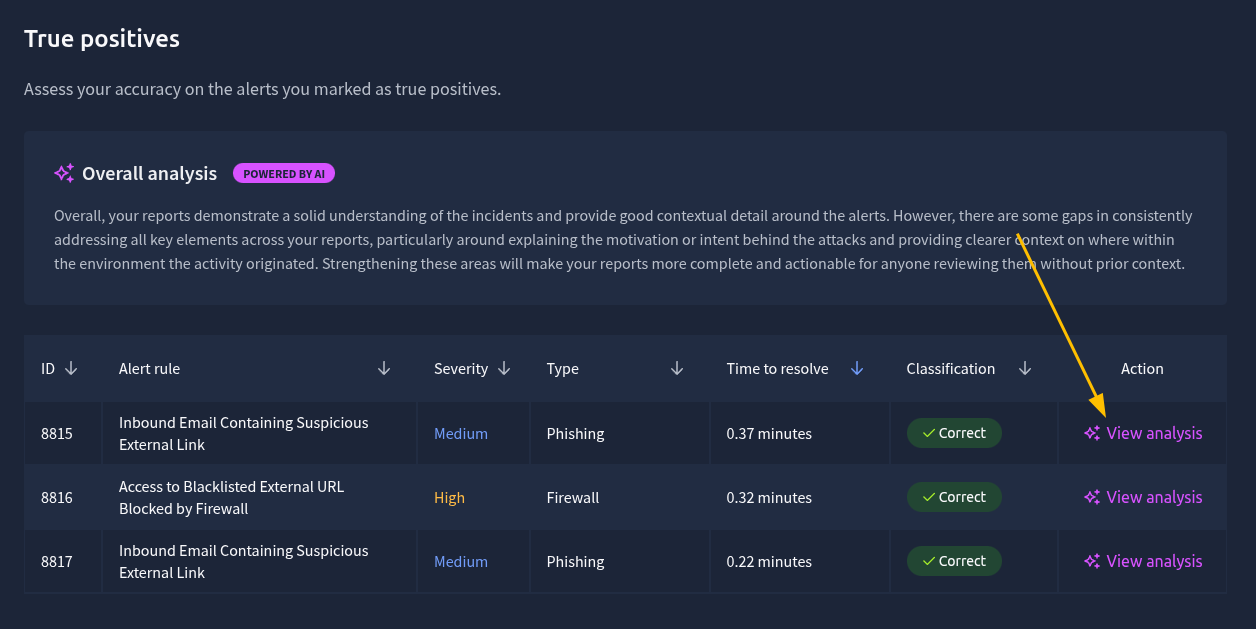Viewport: 1256px width, 629px height.
Task: Click 0.32 minutes cell
Action: tap(769, 497)
